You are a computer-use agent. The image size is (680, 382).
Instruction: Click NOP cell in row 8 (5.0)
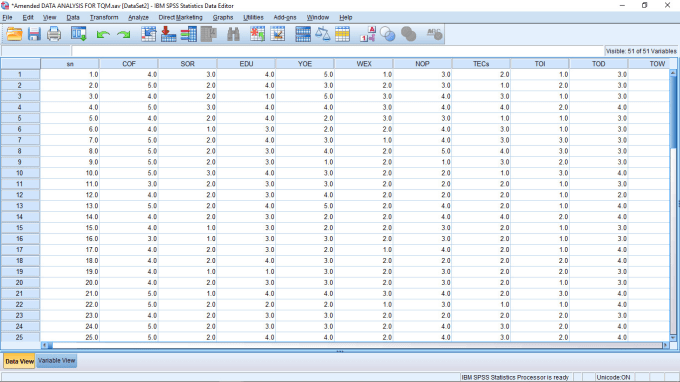[x=422, y=151]
